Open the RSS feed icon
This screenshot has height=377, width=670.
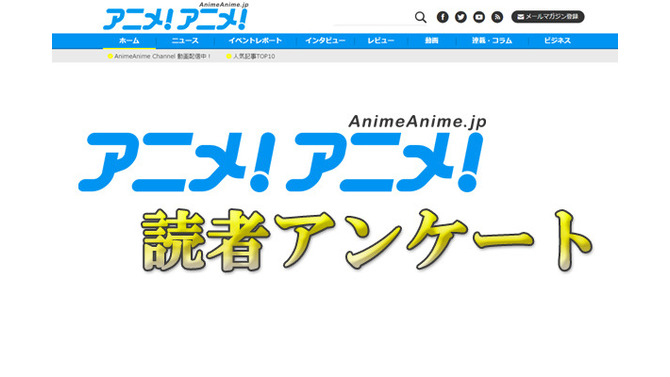point(497,17)
